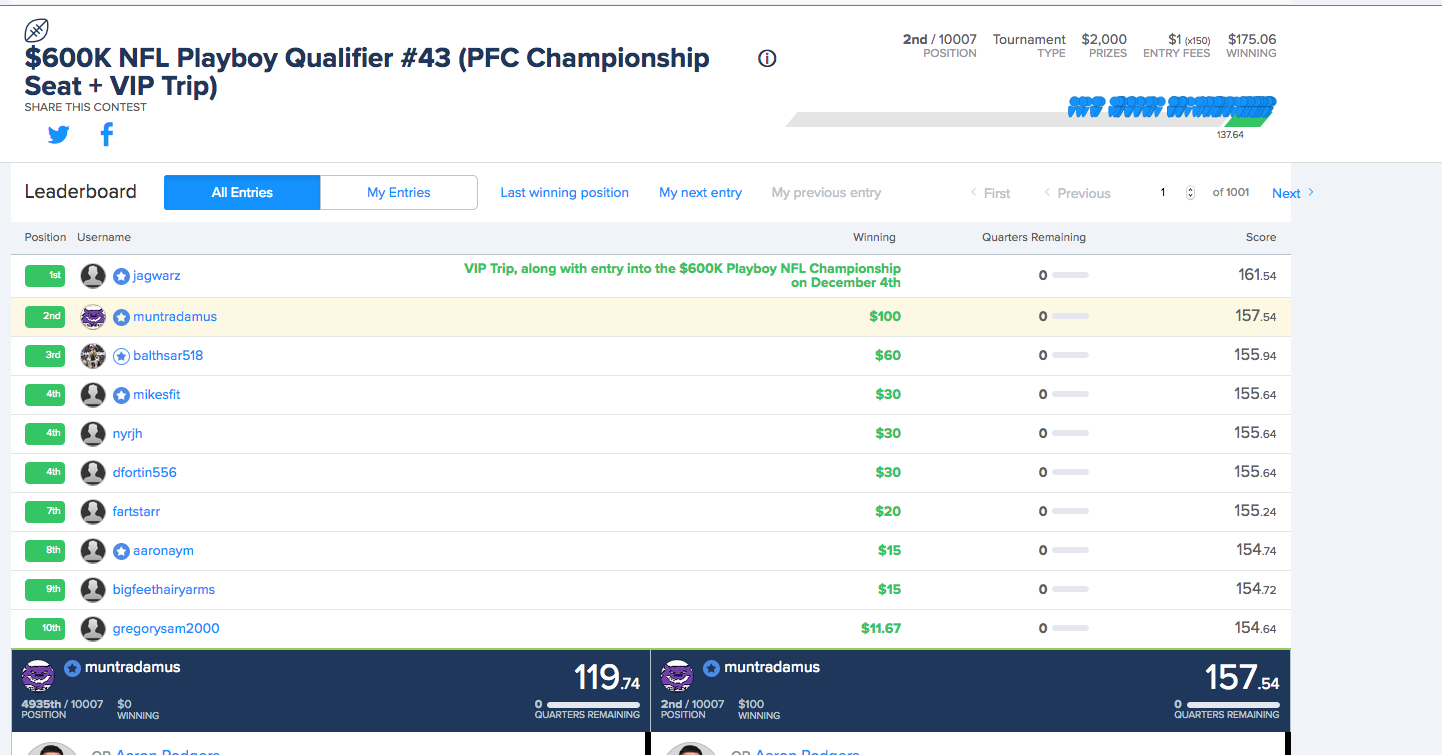Open jagwarz profile link

[x=157, y=276]
